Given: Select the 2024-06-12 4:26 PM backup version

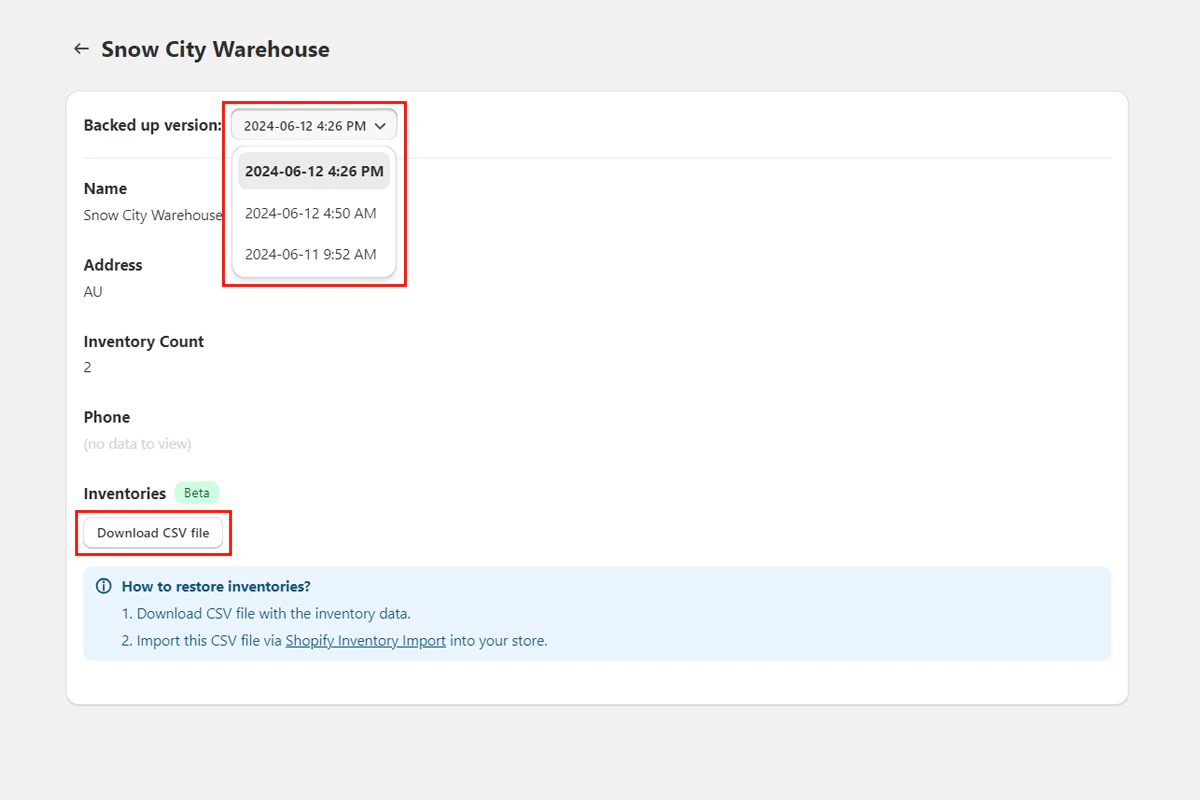Looking at the screenshot, I should click(313, 170).
